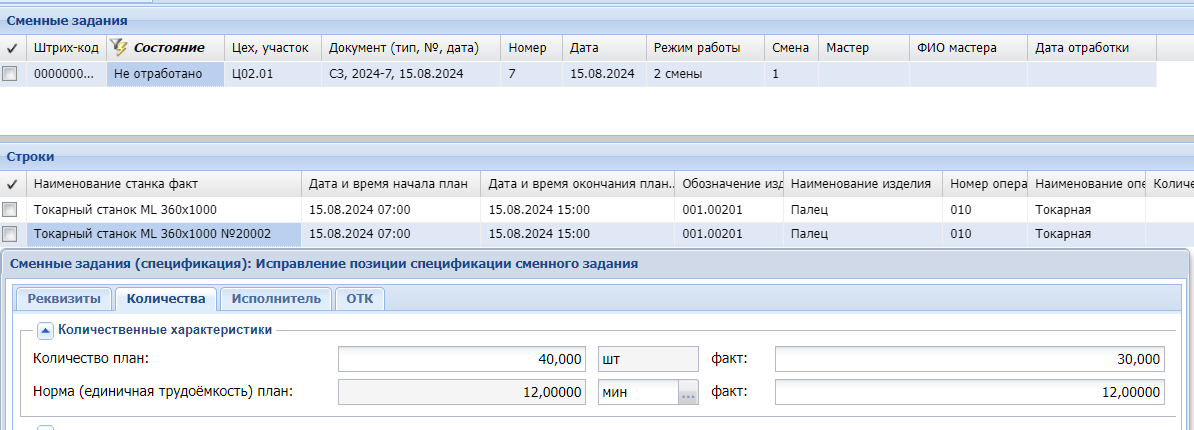
Task: Check the row Токарный станок ML 360x1000 №20002
Action: (10, 234)
